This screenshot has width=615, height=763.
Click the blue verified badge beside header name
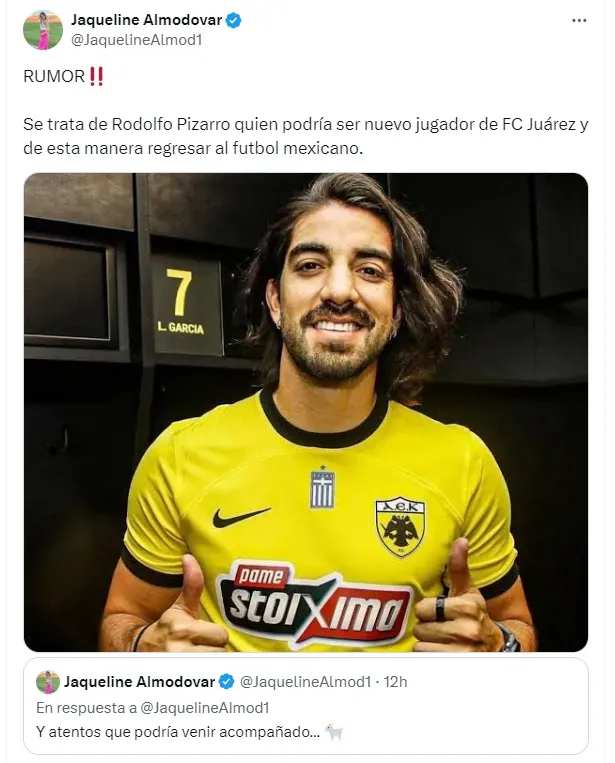tap(234, 20)
